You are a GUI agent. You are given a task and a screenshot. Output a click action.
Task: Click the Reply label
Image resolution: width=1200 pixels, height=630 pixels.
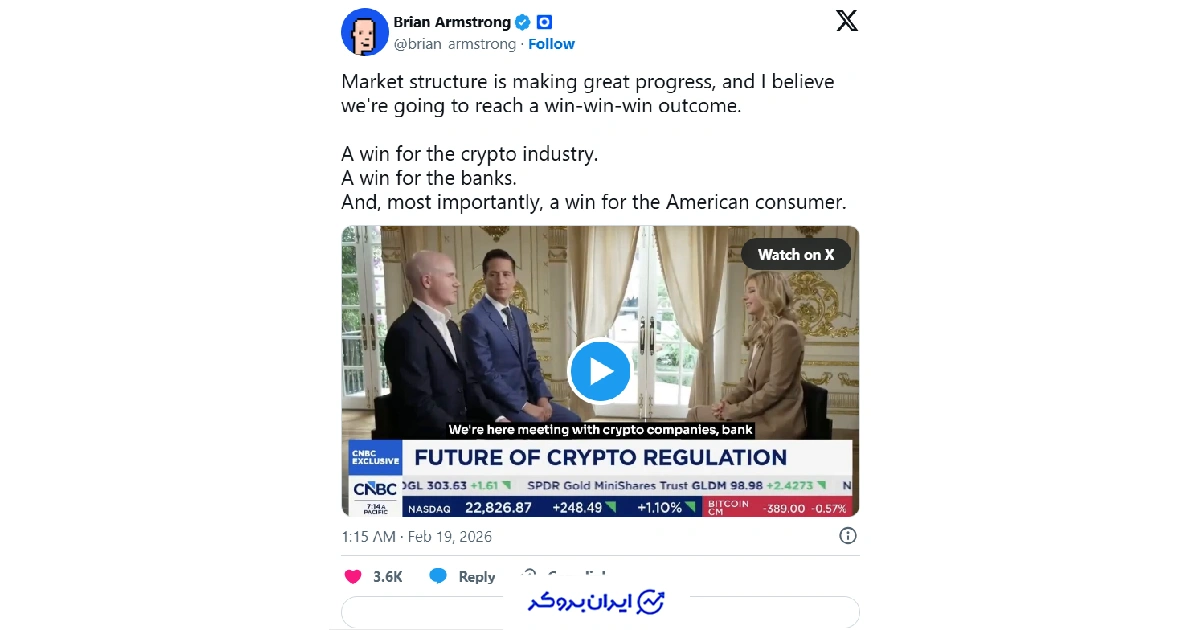[x=477, y=577]
